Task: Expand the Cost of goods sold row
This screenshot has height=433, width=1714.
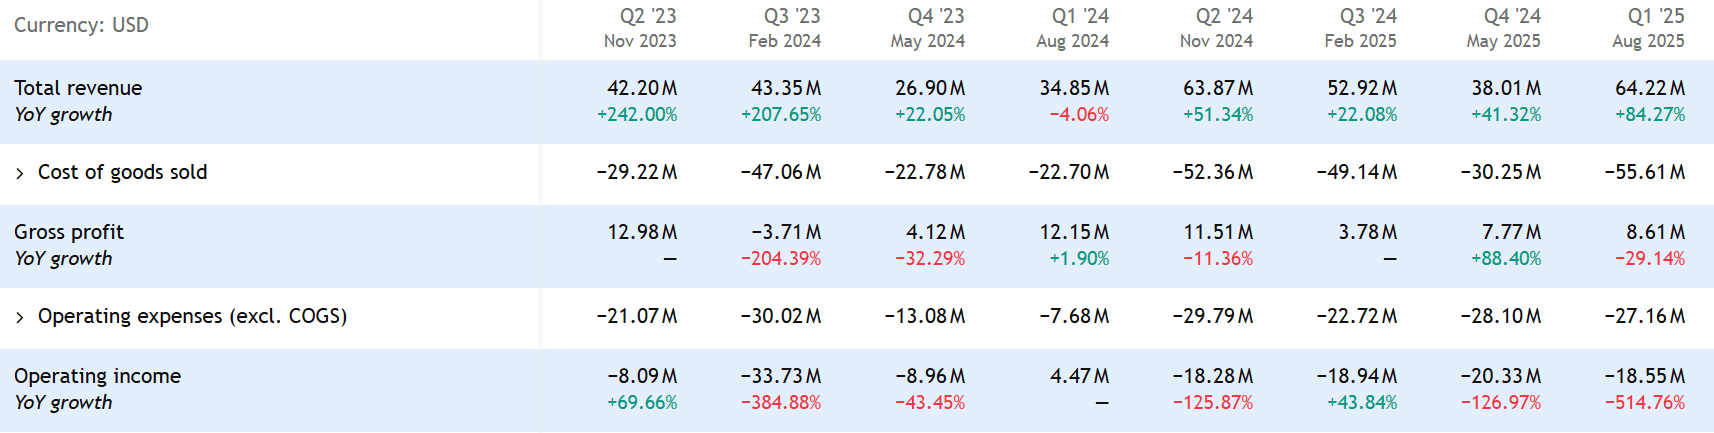Action: (20, 173)
